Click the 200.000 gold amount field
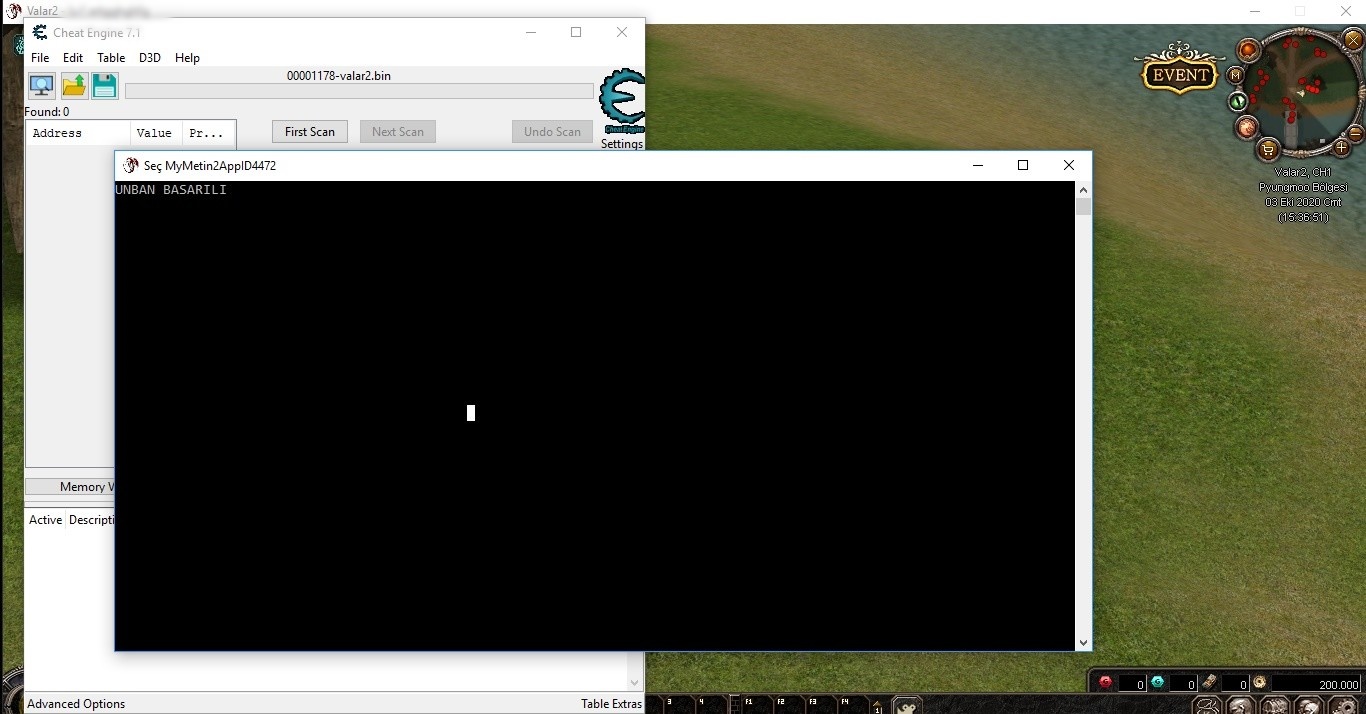 tap(1316, 684)
